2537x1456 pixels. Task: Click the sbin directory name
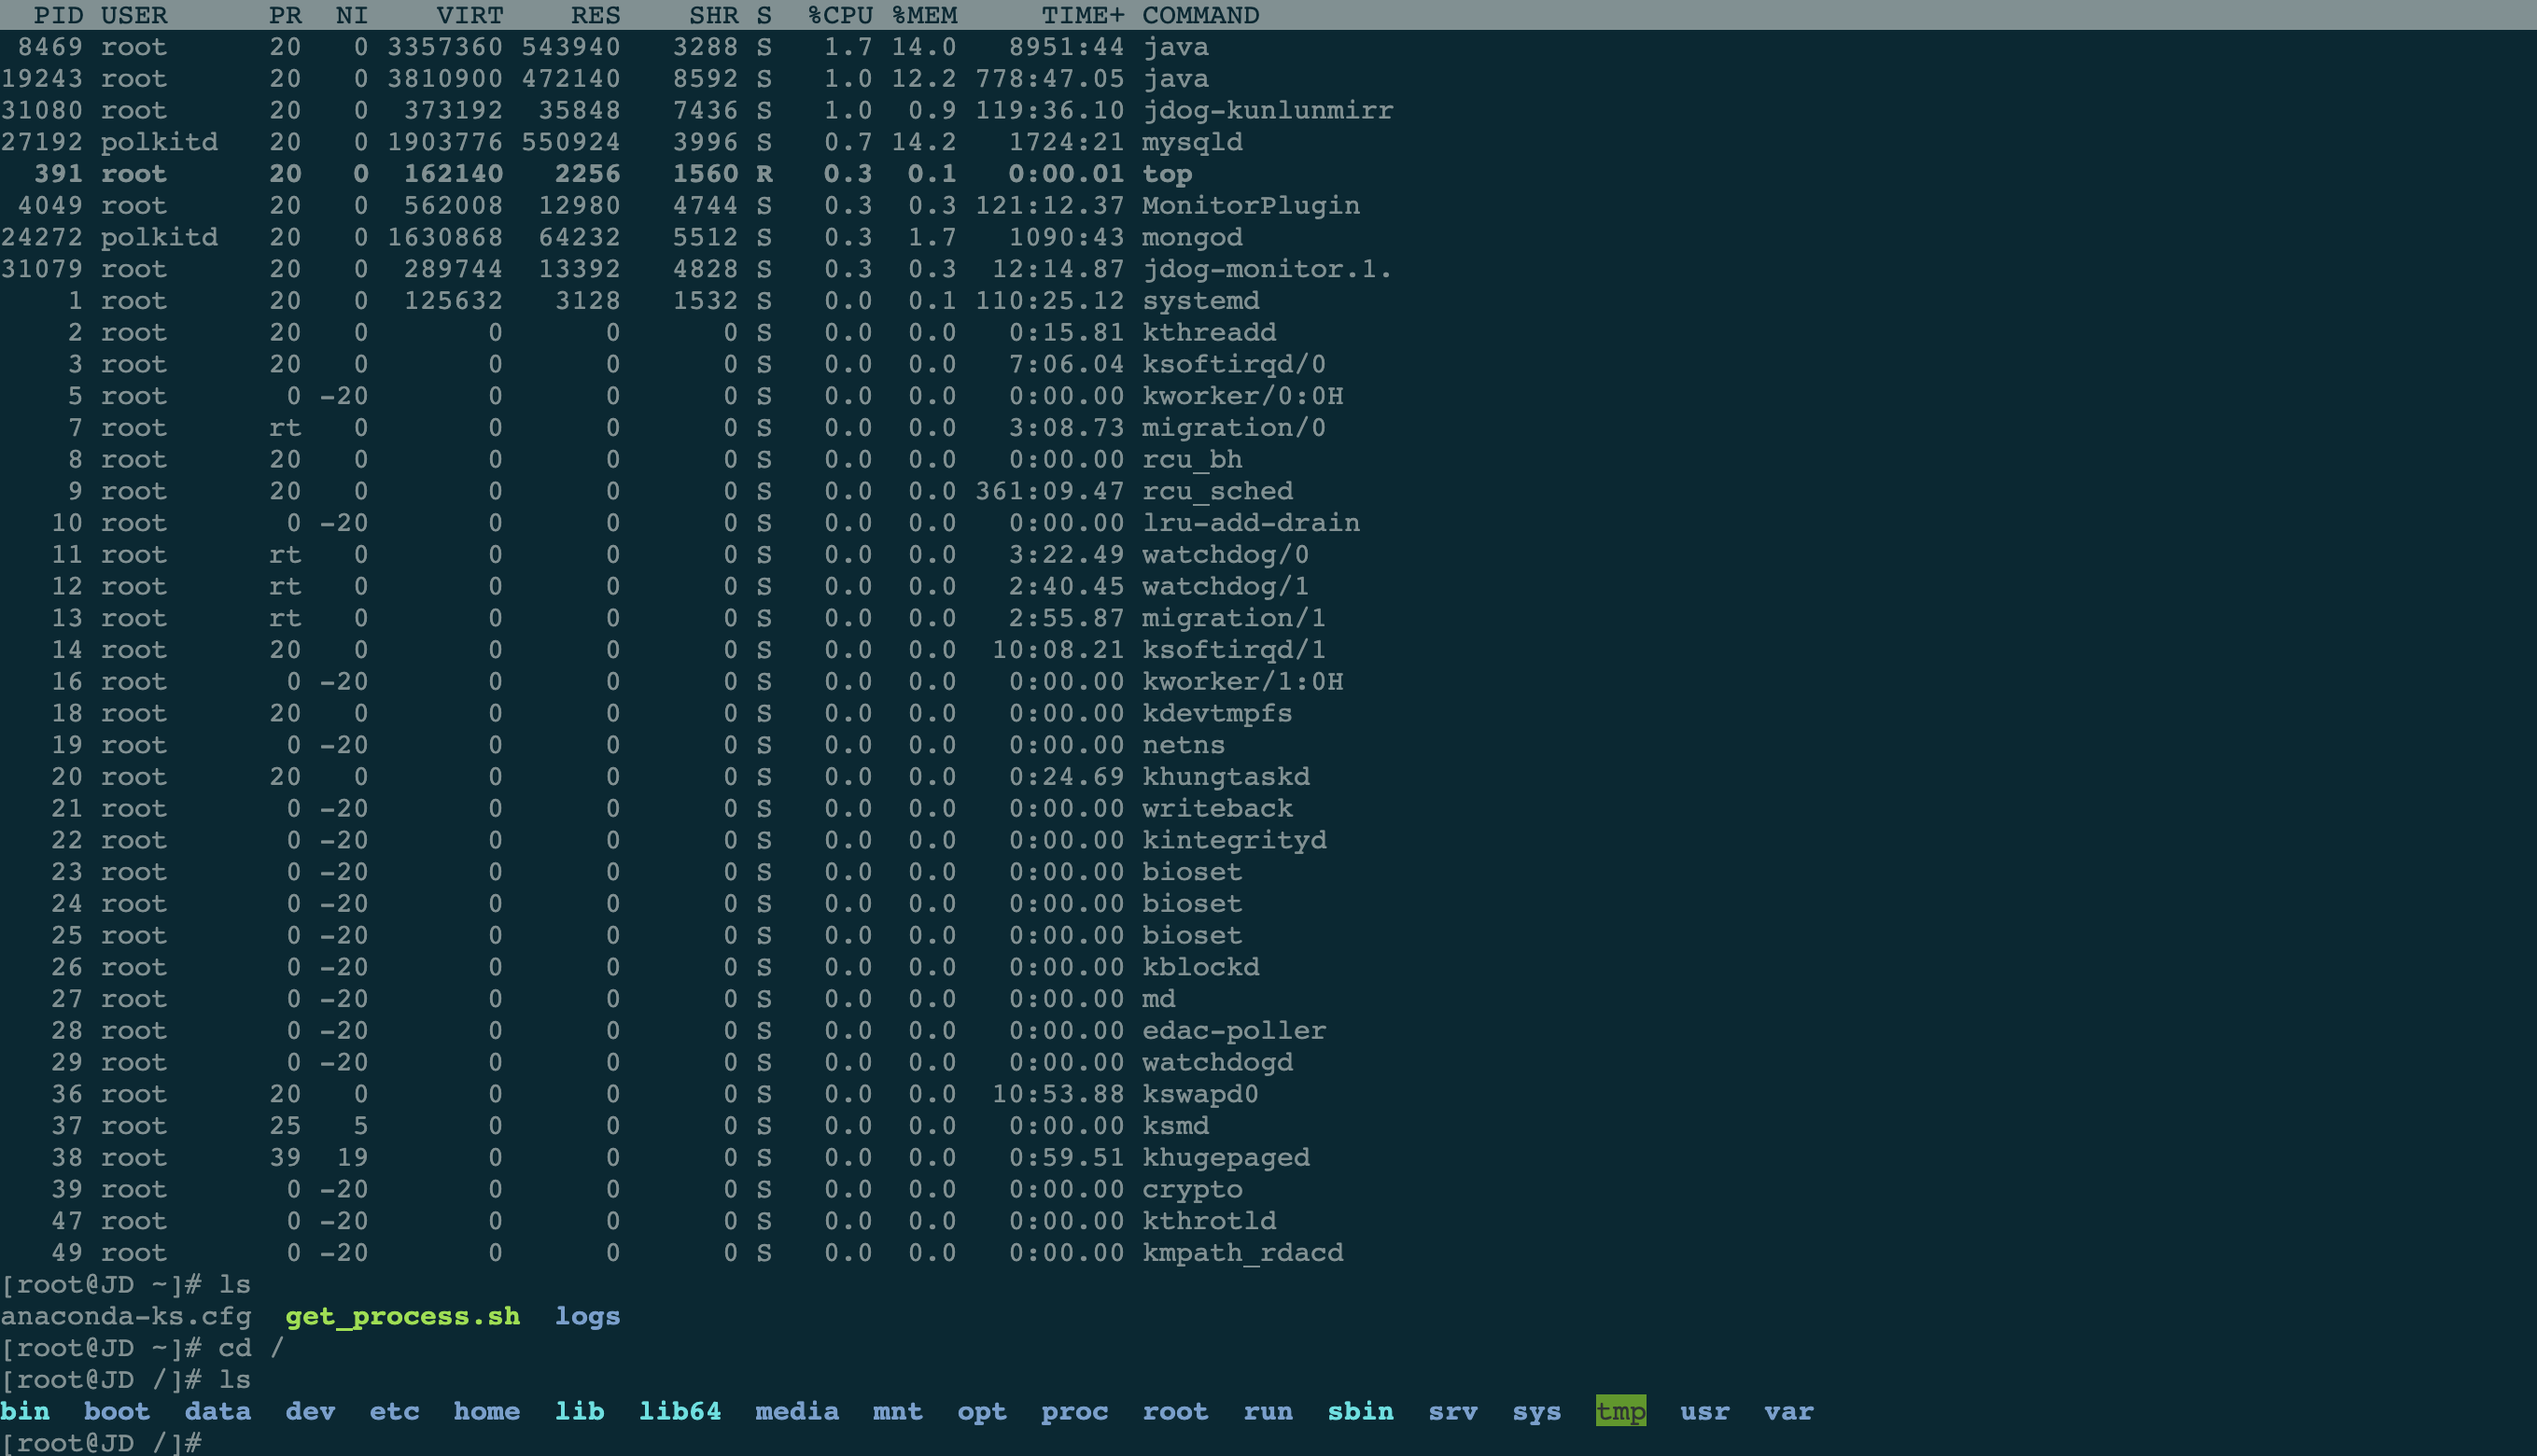click(x=1360, y=1411)
